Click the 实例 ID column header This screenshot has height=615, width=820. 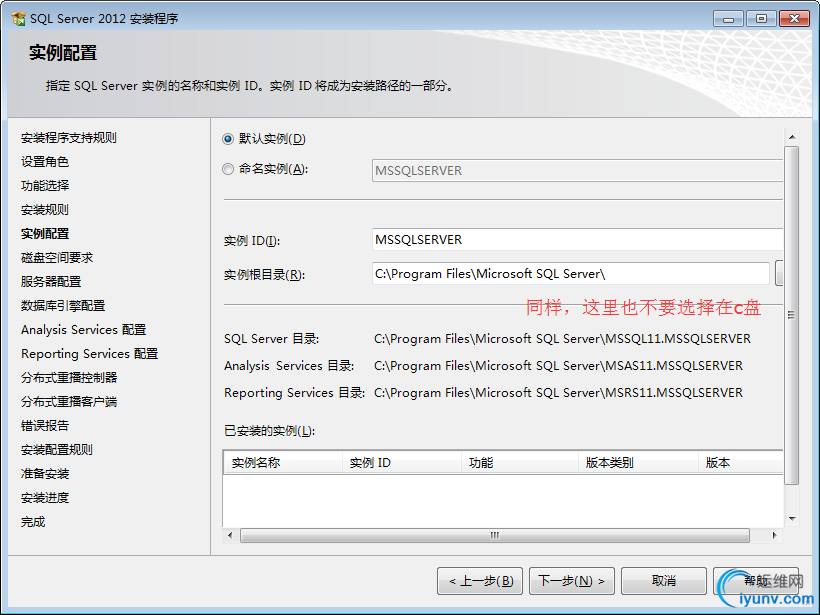[x=402, y=463]
